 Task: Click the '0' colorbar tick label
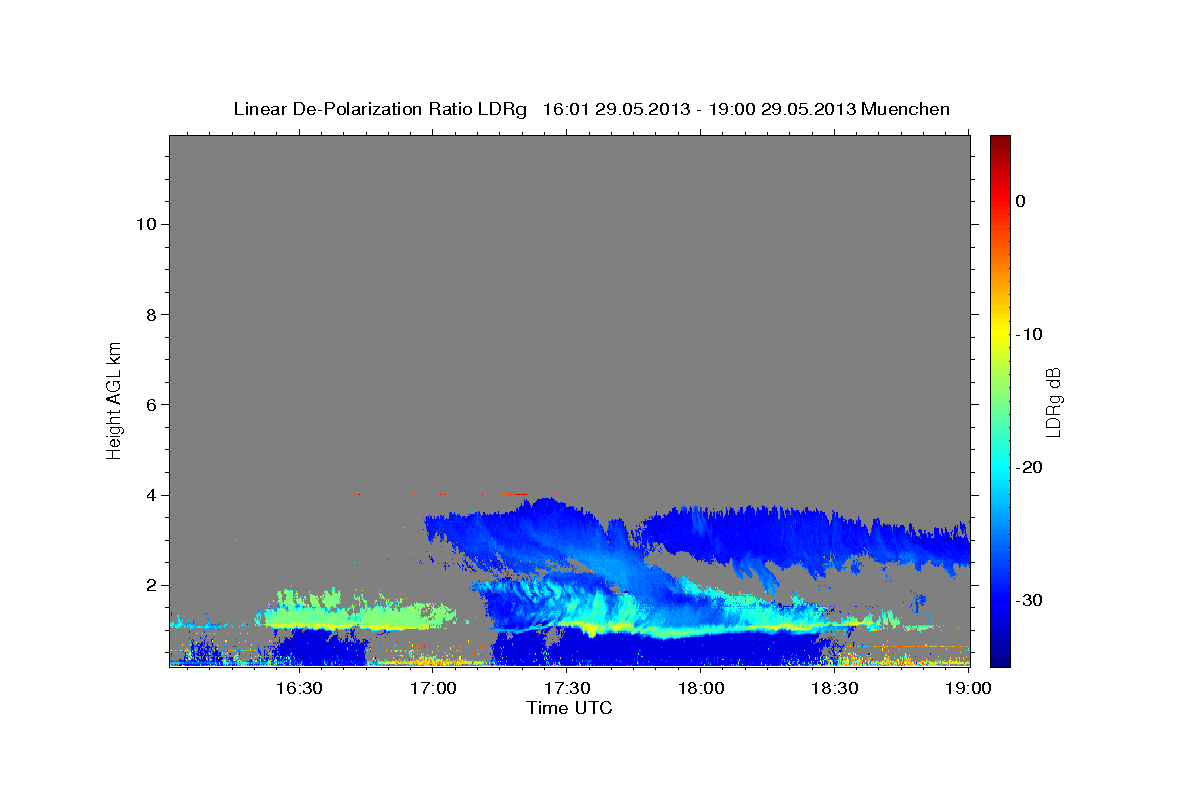coord(1021,201)
